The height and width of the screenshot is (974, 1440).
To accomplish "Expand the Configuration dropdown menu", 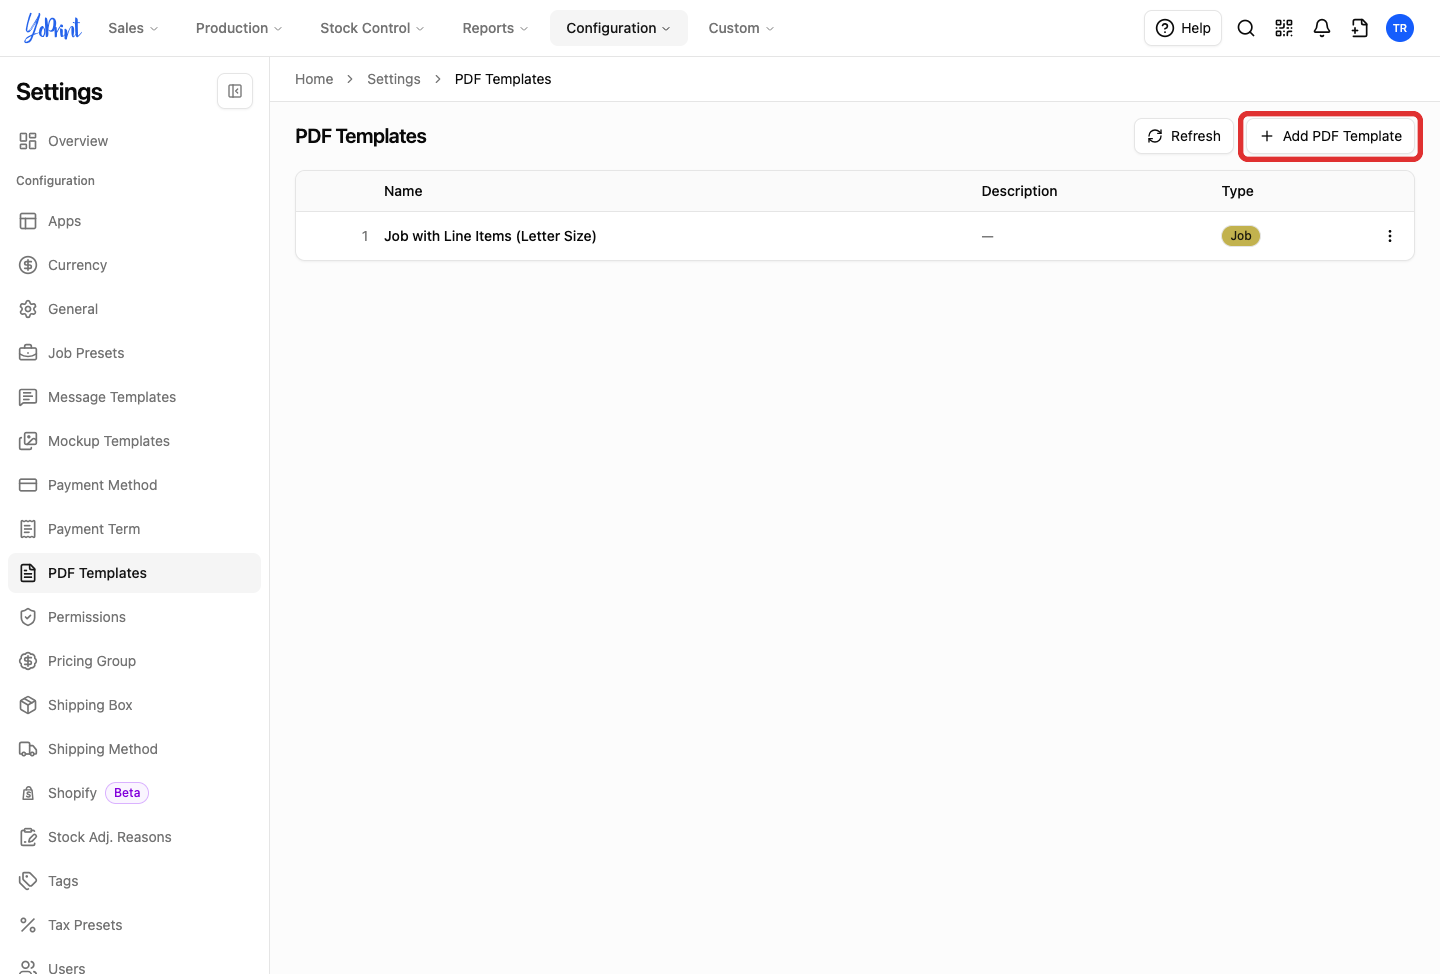I will tap(619, 28).
